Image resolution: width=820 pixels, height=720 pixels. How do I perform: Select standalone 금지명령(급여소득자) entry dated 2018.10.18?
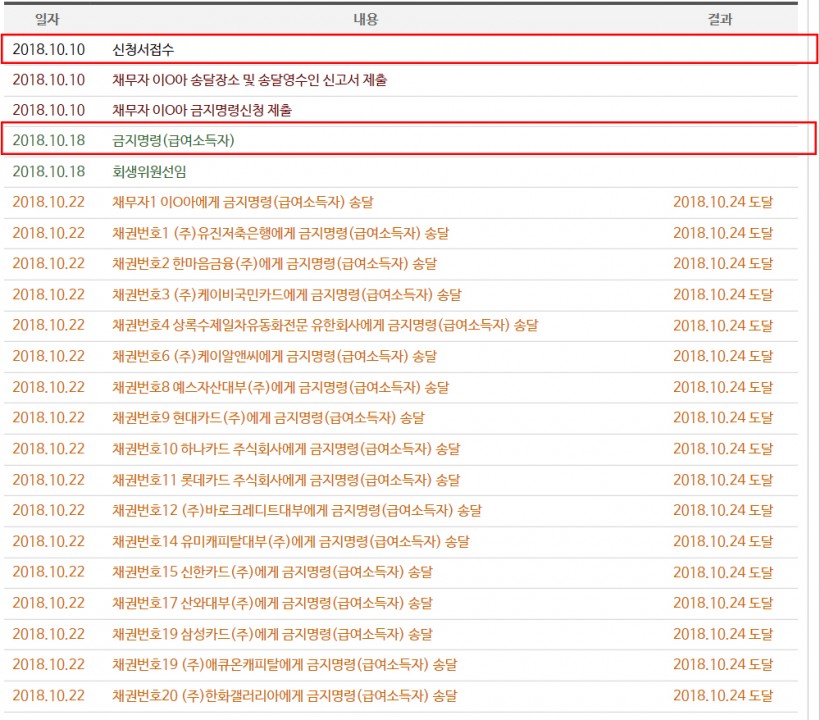(173, 141)
